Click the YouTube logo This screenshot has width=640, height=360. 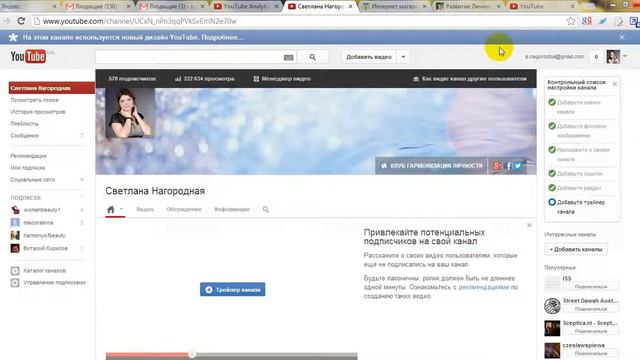pyautogui.click(x=28, y=56)
